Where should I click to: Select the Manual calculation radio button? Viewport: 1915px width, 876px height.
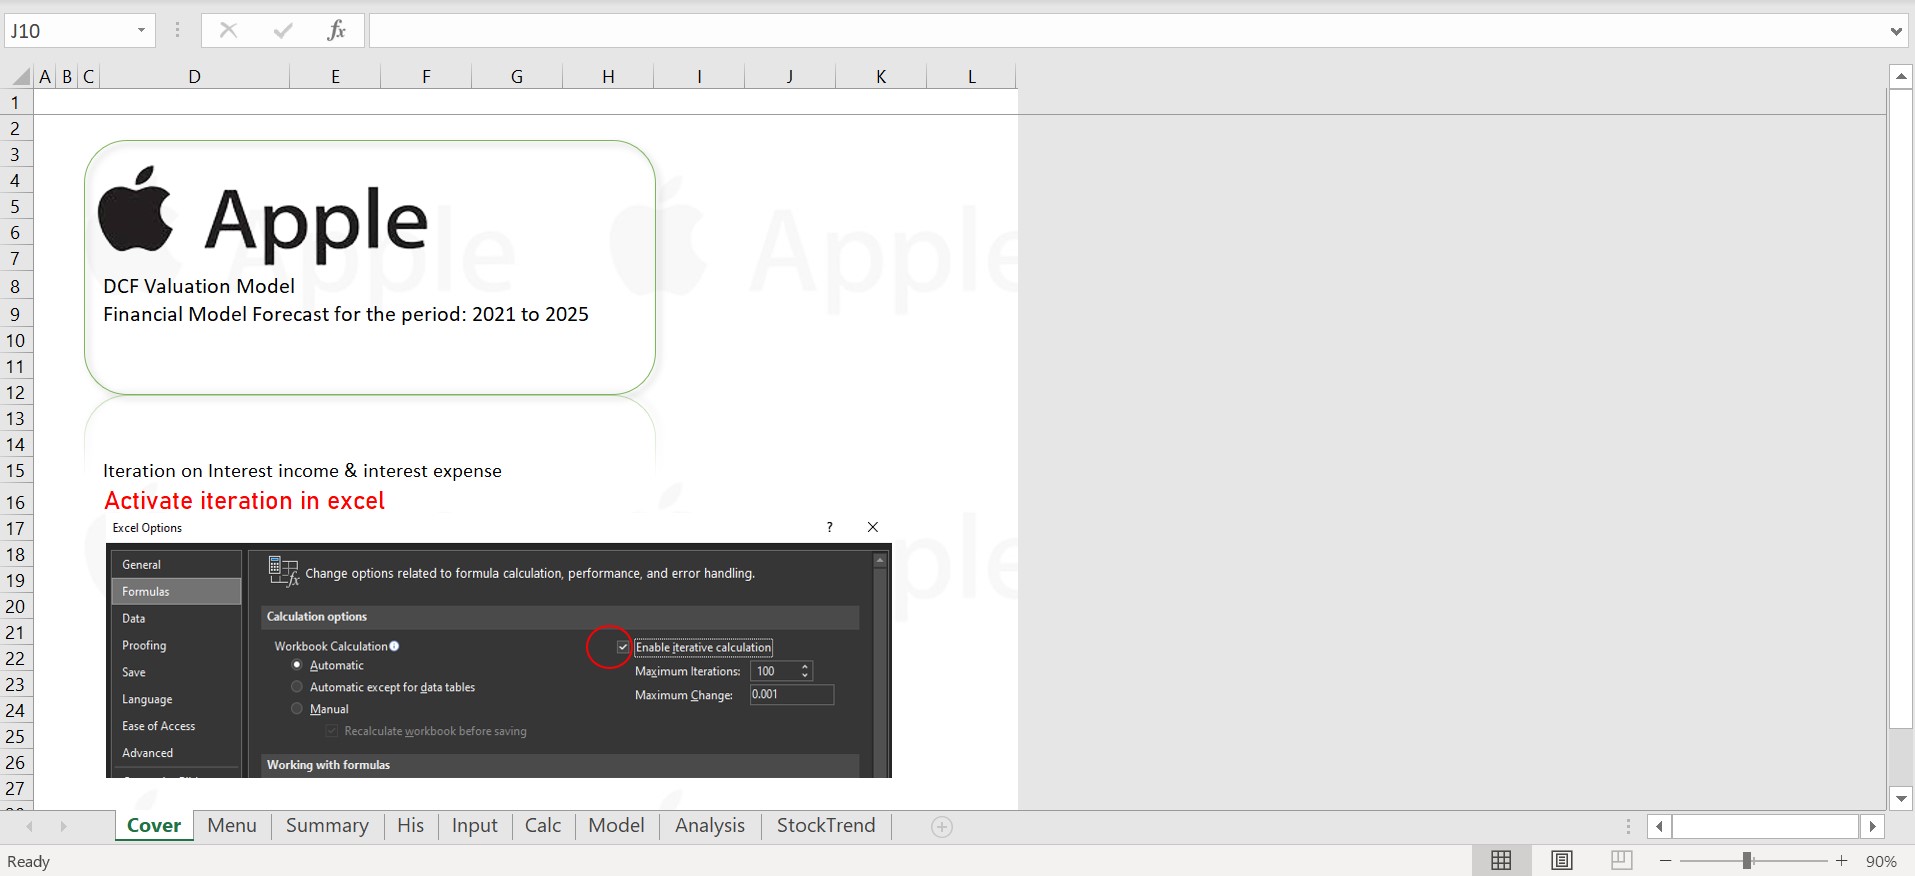pos(297,709)
